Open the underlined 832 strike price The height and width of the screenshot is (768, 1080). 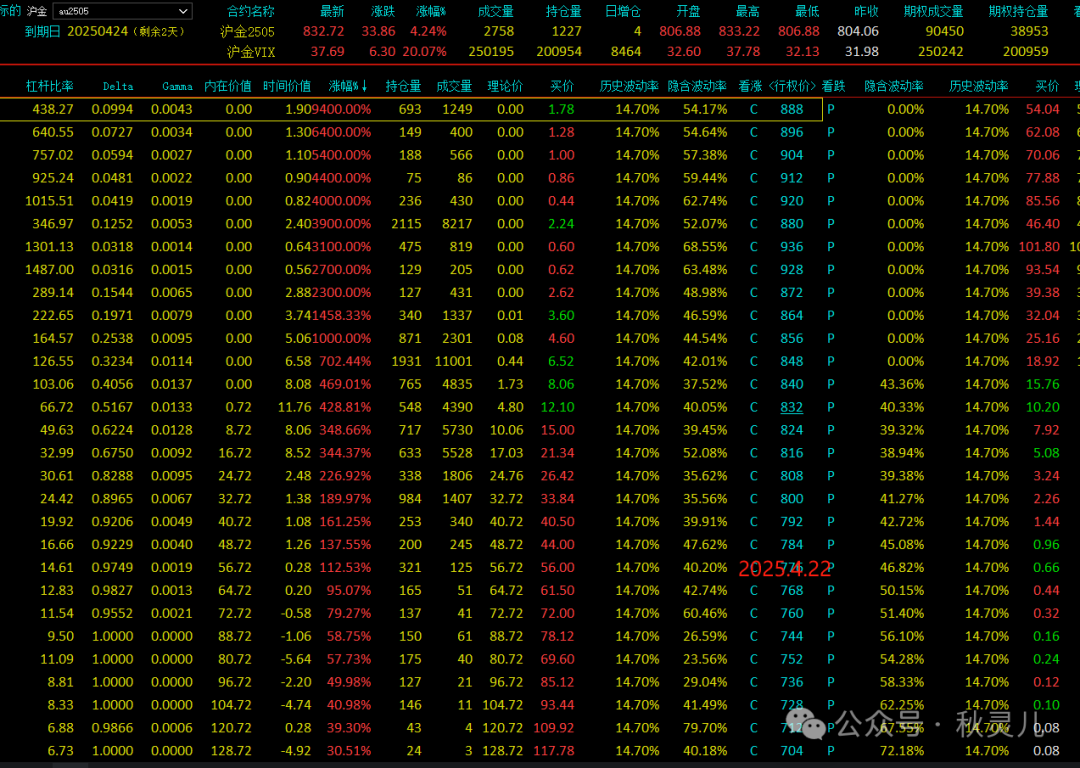click(x=791, y=407)
